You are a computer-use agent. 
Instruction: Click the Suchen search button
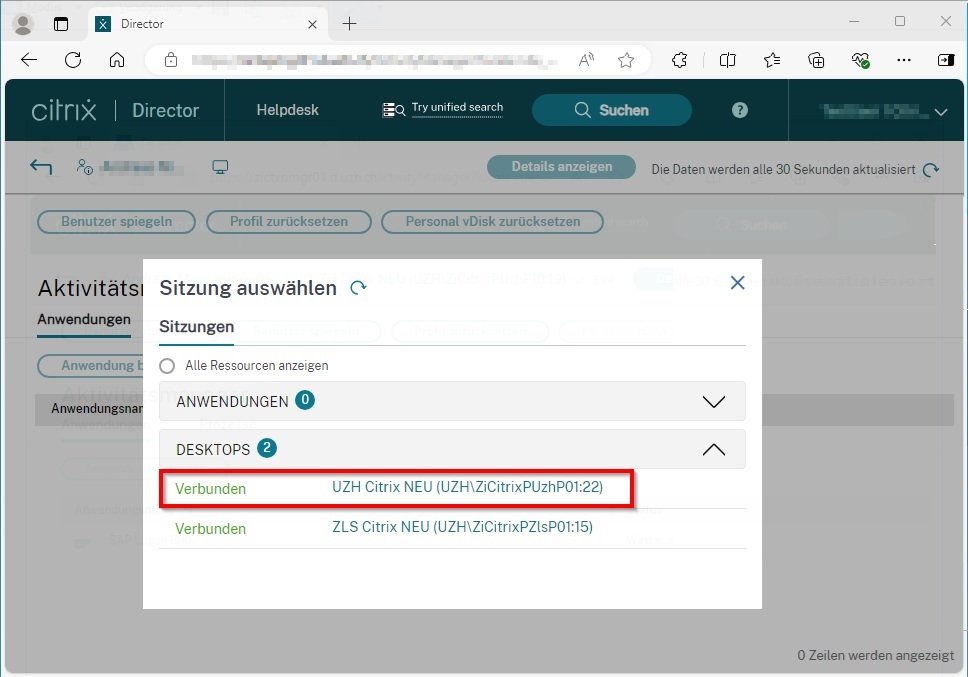(611, 110)
